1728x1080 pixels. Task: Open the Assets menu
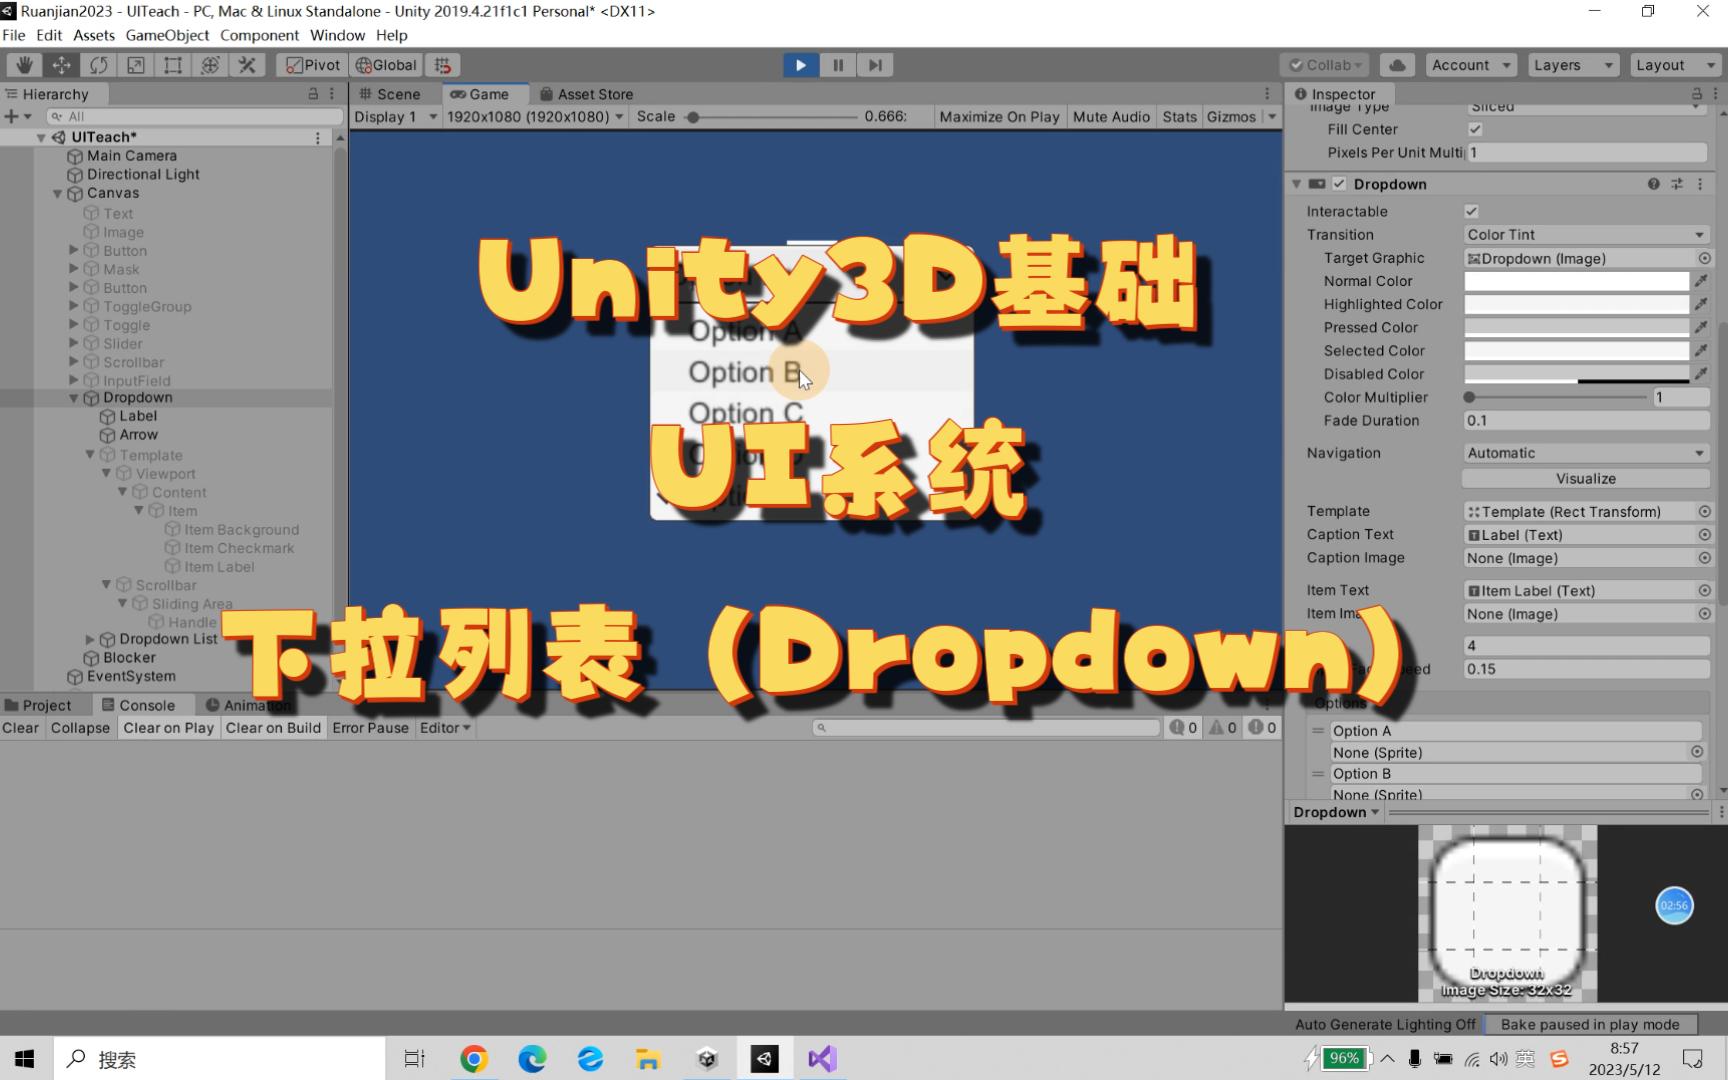(x=94, y=35)
